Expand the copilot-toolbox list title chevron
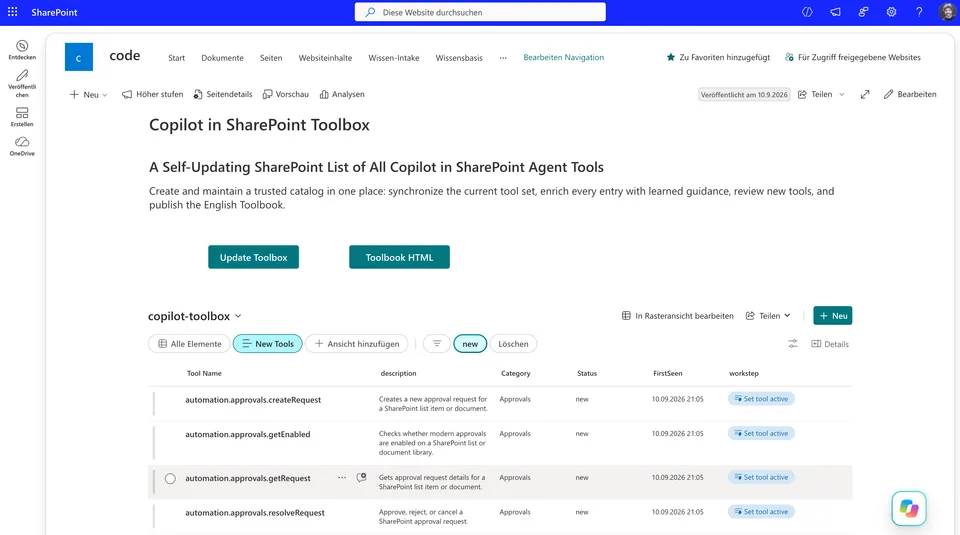This screenshot has width=960, height=535. point(238,316)
